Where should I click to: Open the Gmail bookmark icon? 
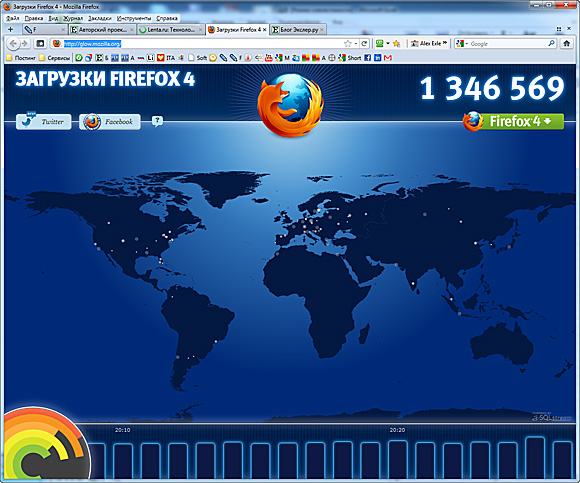coord(388,58)
